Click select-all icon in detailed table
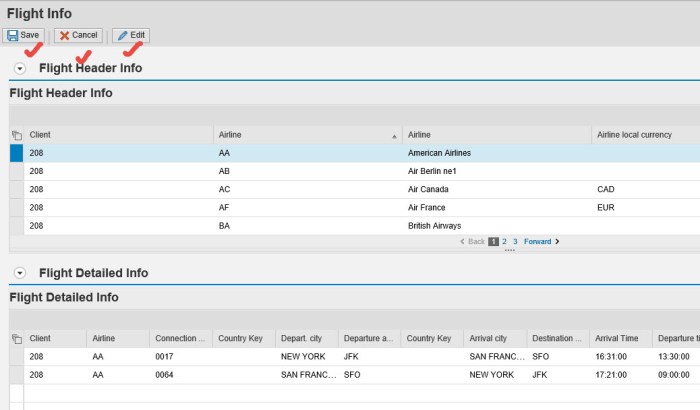The width and height of the screenshot is (700, 410). coord(16,339)
